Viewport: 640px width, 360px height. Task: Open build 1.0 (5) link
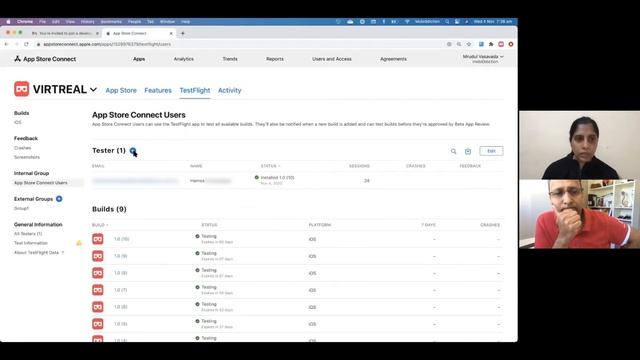coord(120,324)
